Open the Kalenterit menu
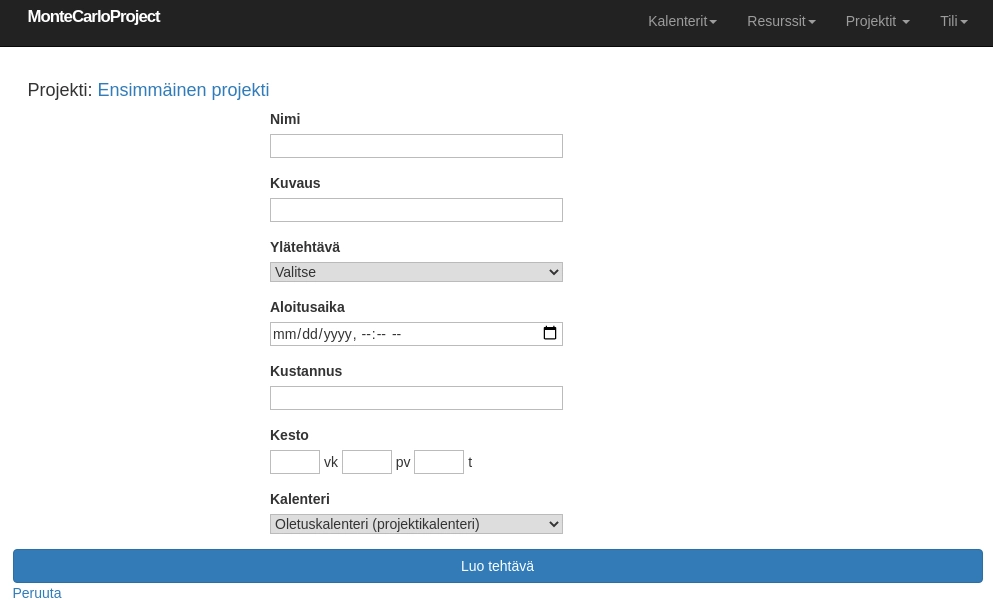 (682, 21)
